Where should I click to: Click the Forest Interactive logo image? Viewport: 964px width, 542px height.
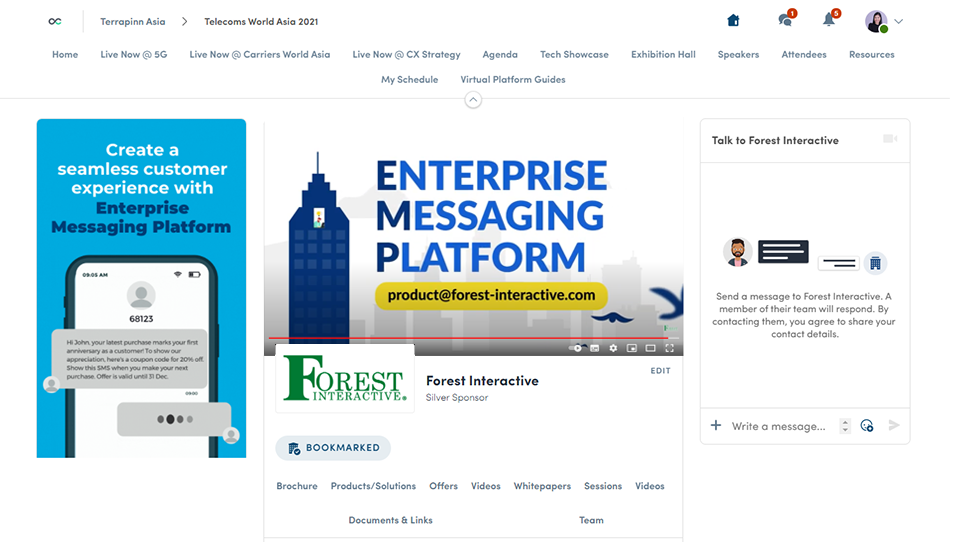point(345,379)
